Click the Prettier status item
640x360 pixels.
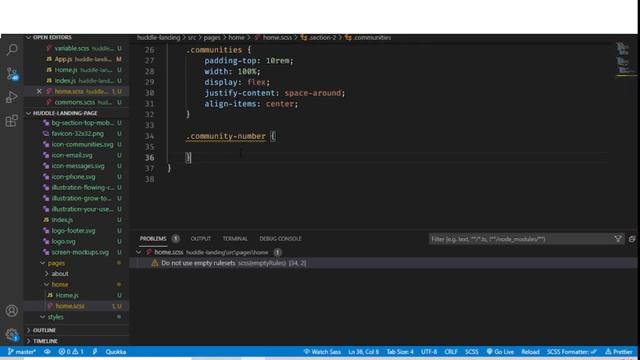coord(619,352)
